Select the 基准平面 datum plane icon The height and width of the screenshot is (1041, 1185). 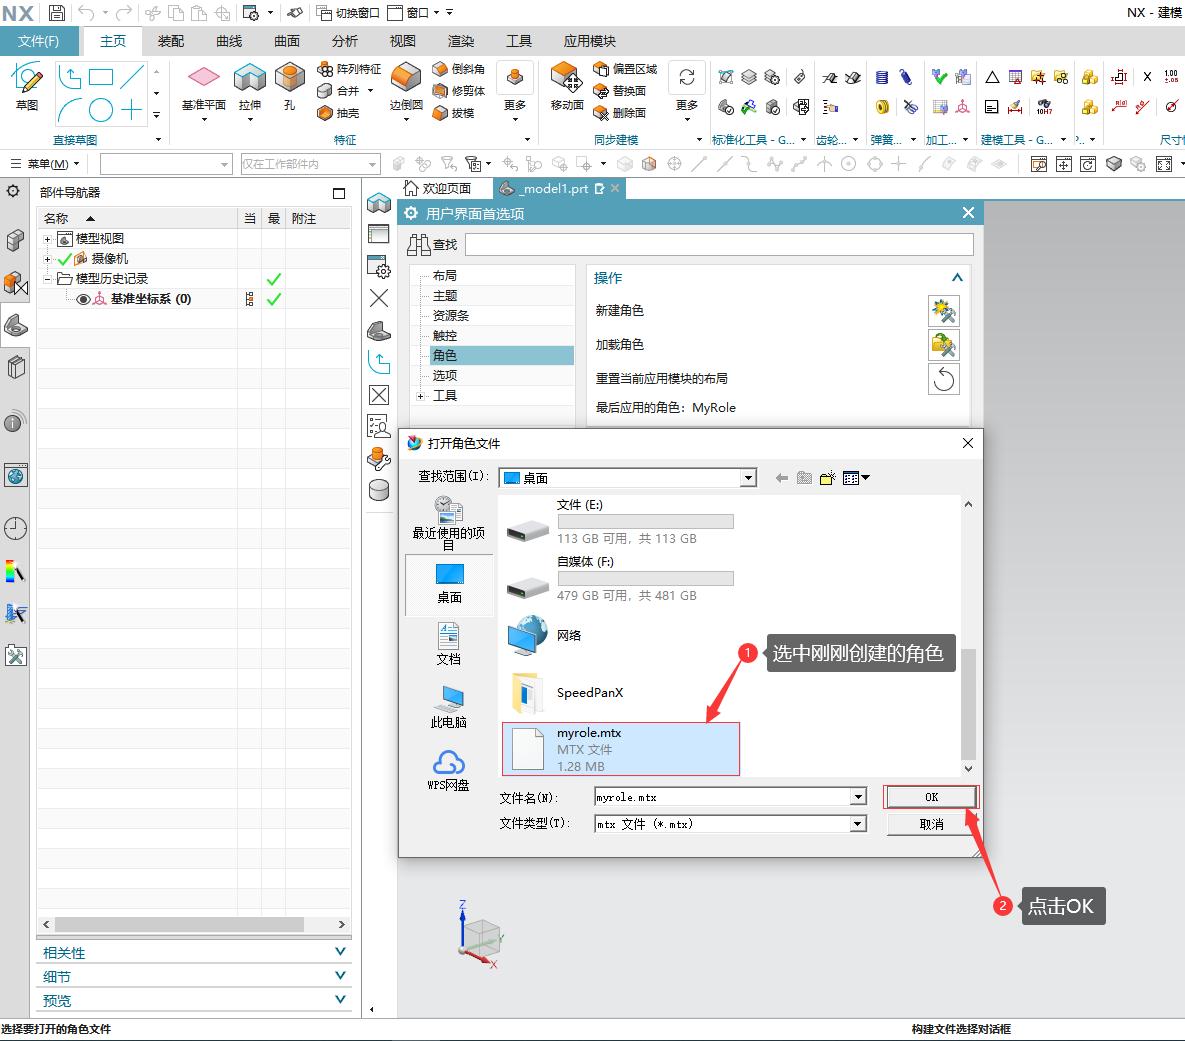click(203, 79)
